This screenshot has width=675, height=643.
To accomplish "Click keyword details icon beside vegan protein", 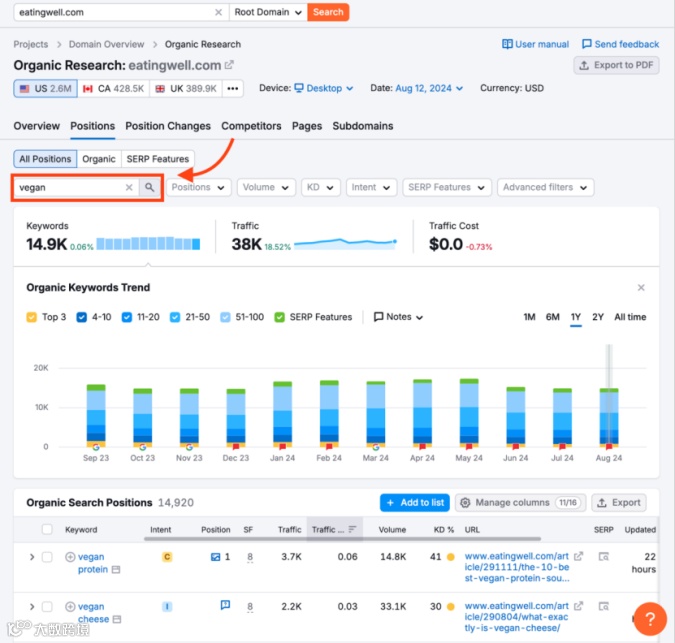I will point(116,569).
